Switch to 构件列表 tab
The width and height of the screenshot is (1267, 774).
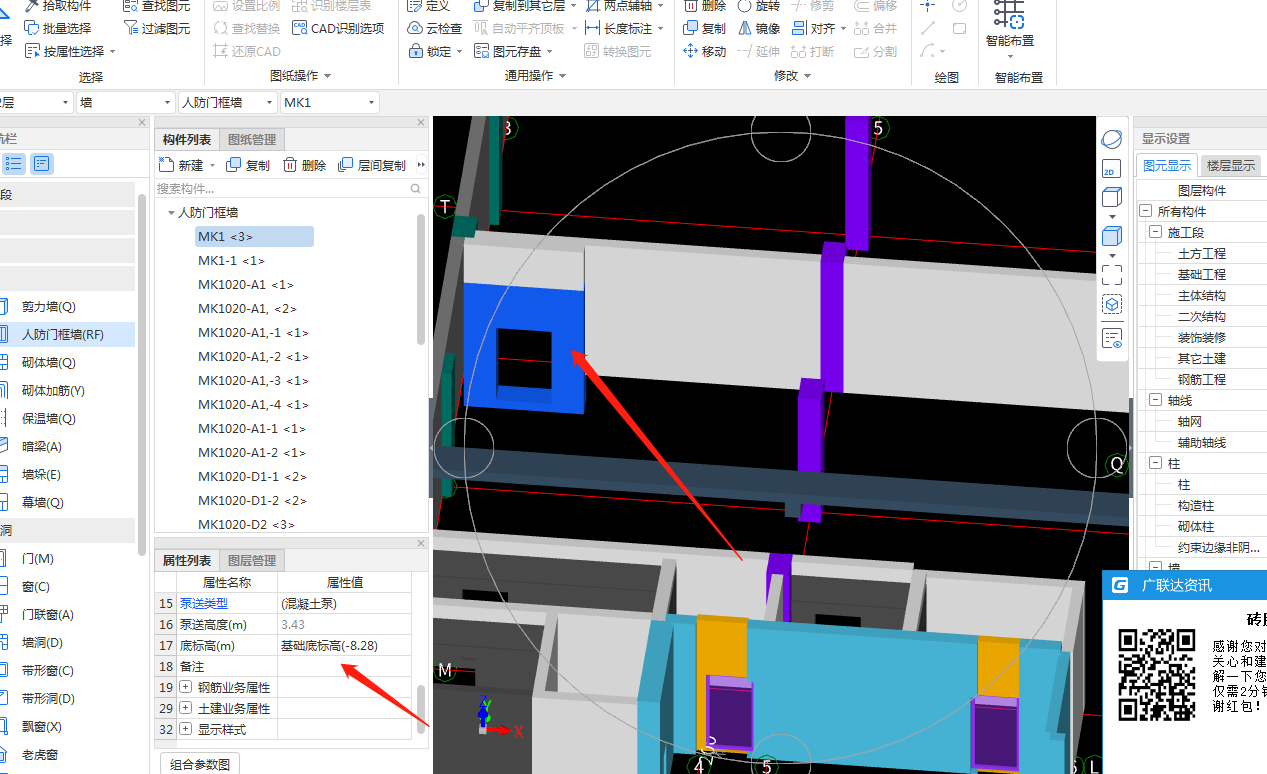click(187, 139)
